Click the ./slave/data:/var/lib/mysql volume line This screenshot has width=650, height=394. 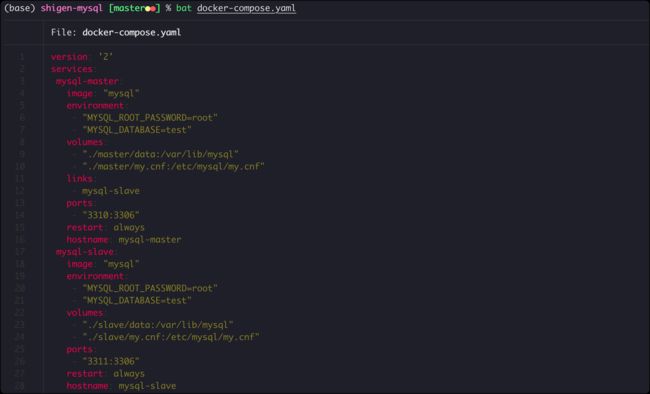coord(158,325)
